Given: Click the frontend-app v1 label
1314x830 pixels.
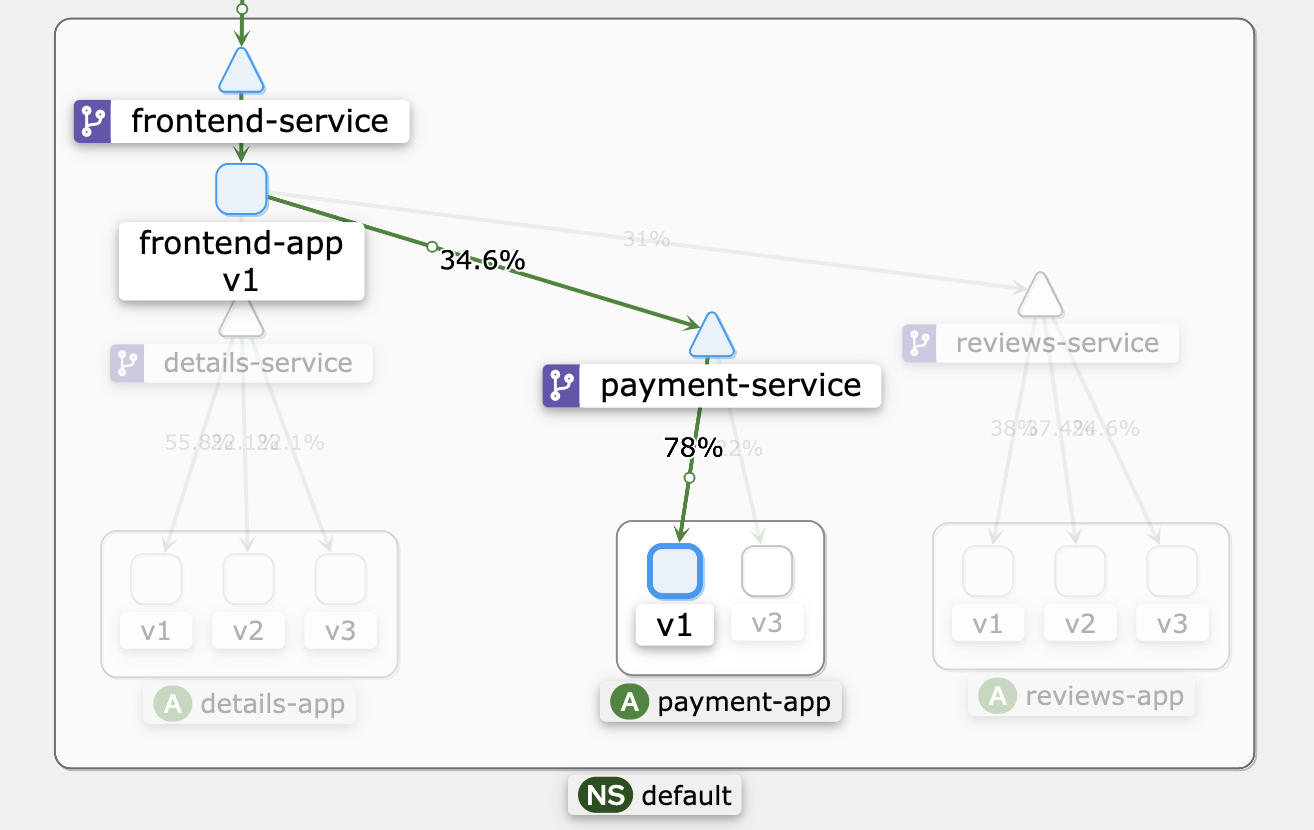Looking at the screenshot, I should click(x=241, y=261).
